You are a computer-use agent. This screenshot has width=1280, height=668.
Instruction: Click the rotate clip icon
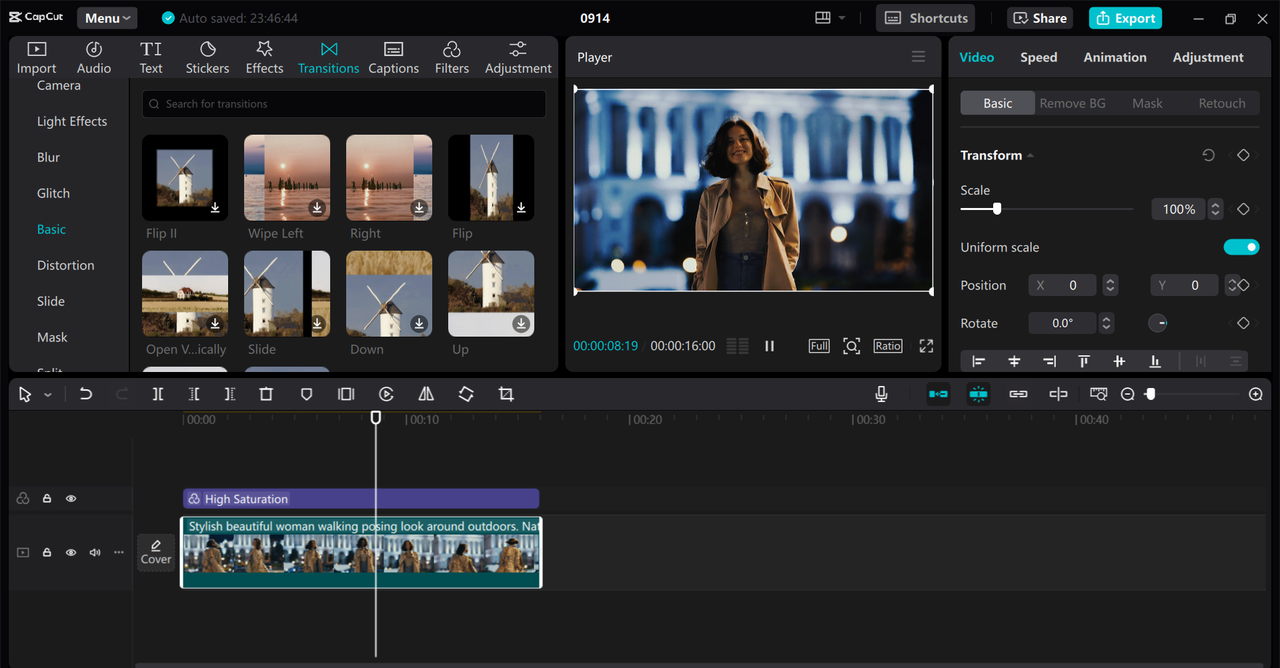pyautogui.click(x=466, y=394)
